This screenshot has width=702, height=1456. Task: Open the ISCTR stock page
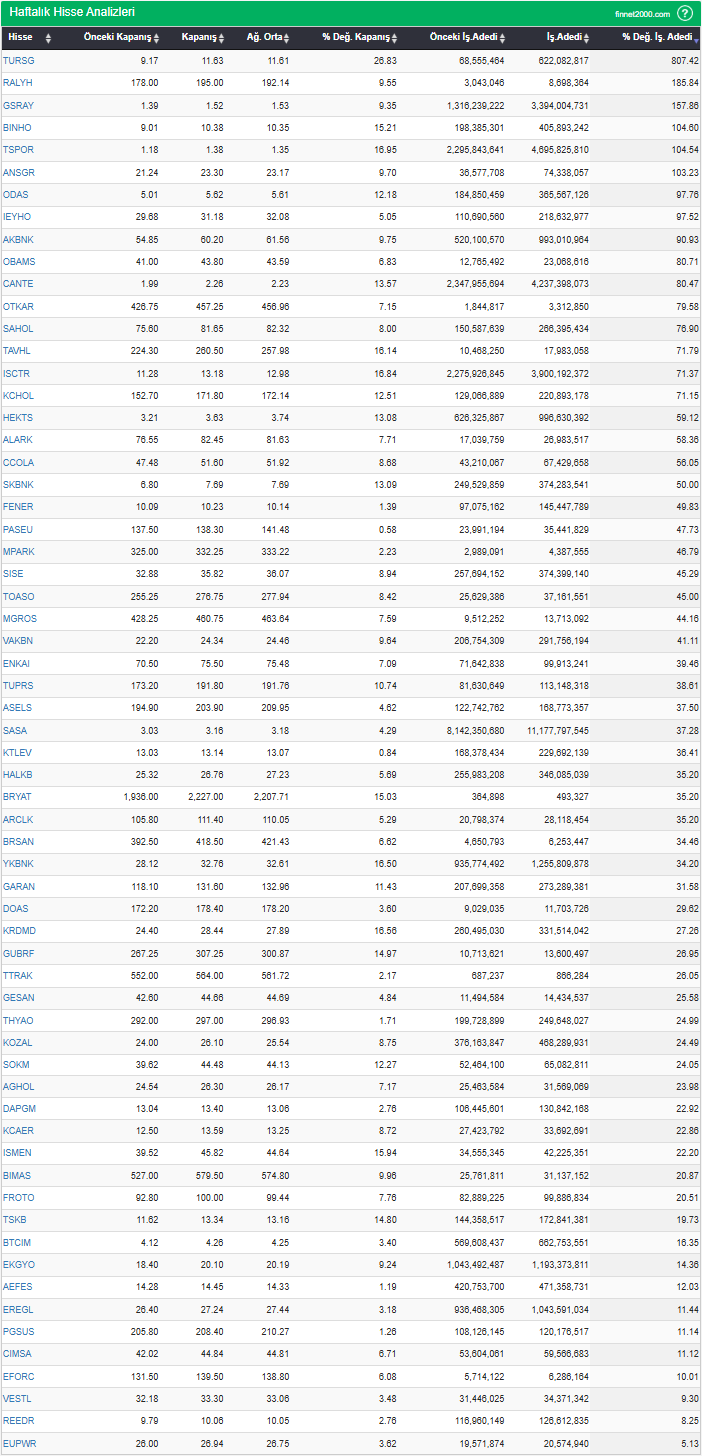(x=17, y=373)
